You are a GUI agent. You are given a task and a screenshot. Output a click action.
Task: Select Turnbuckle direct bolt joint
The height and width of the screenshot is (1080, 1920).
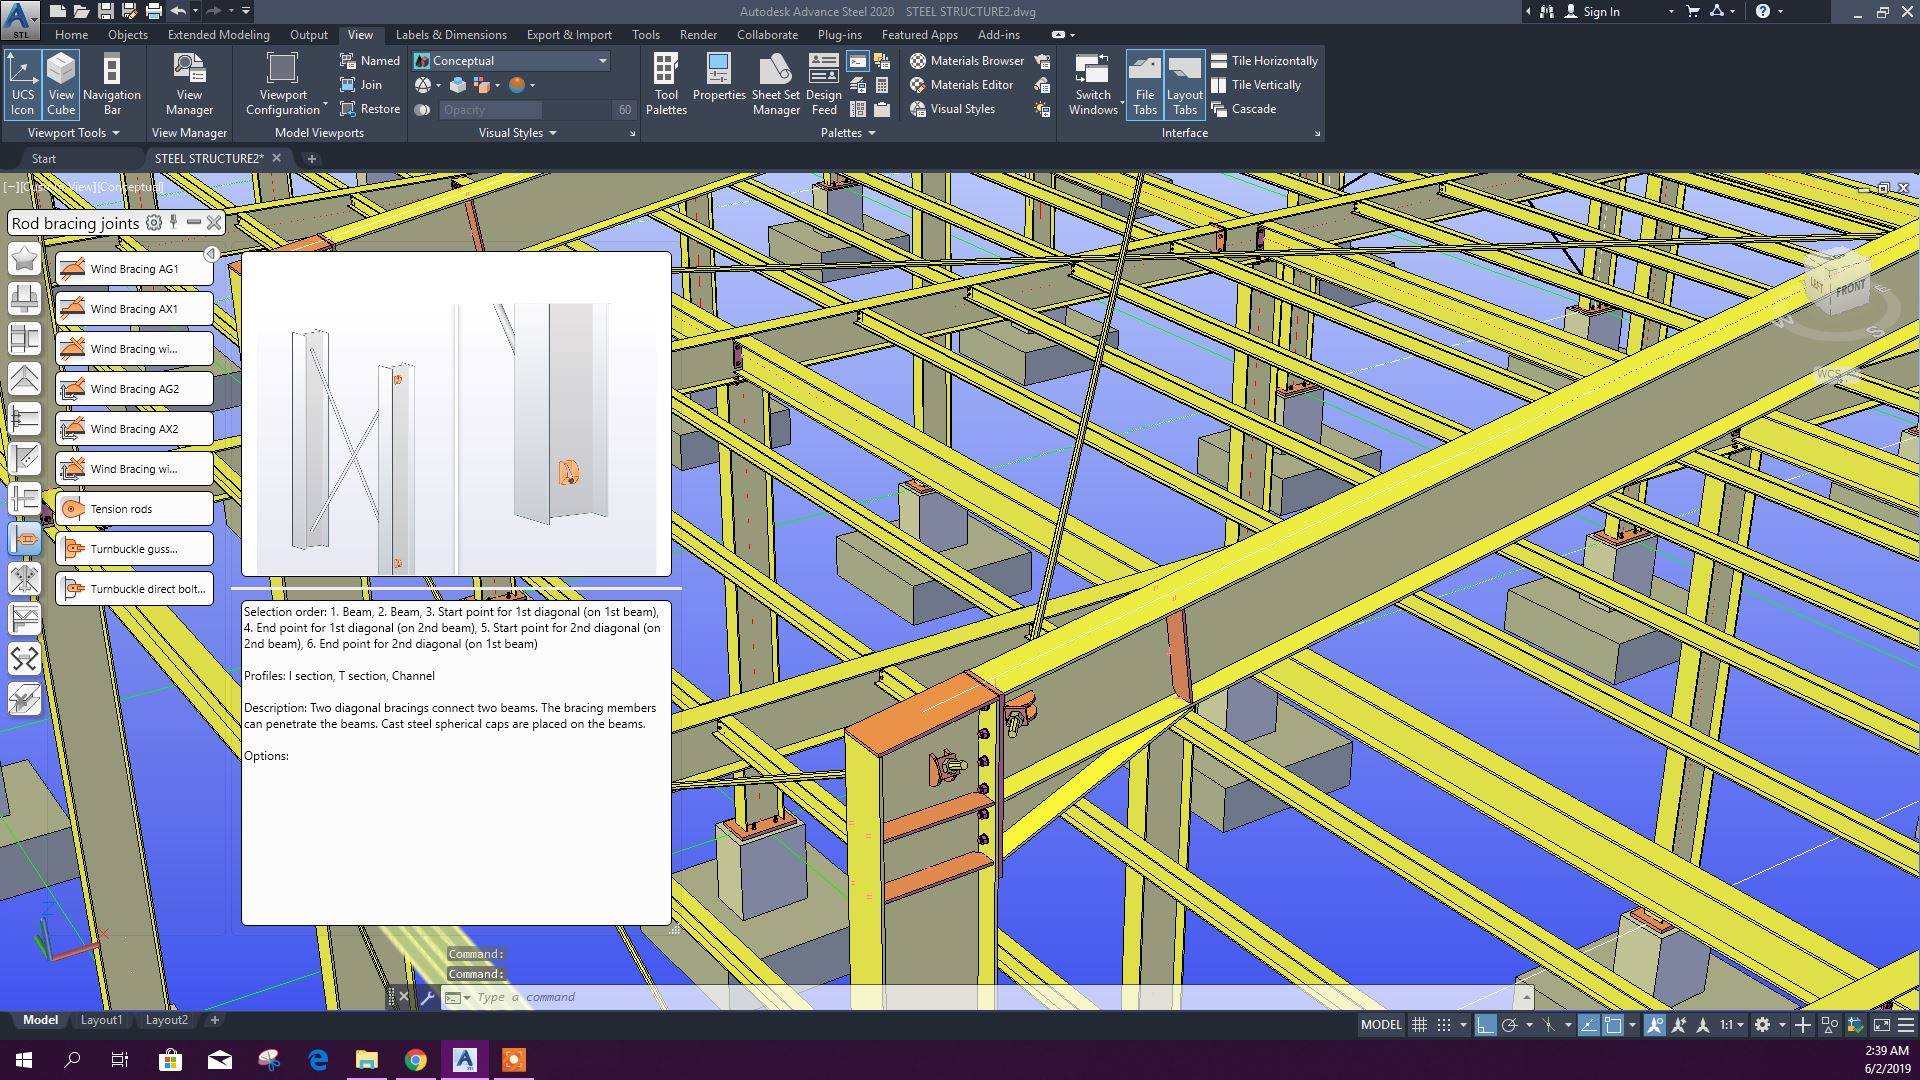click(x=134, y=589)
